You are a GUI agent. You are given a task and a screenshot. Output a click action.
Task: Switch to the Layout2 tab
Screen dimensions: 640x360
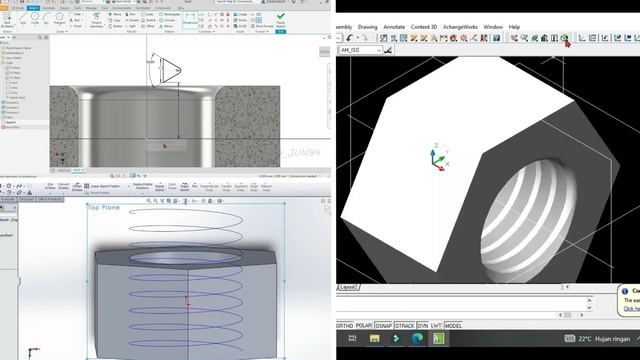[x=349, y=287]
